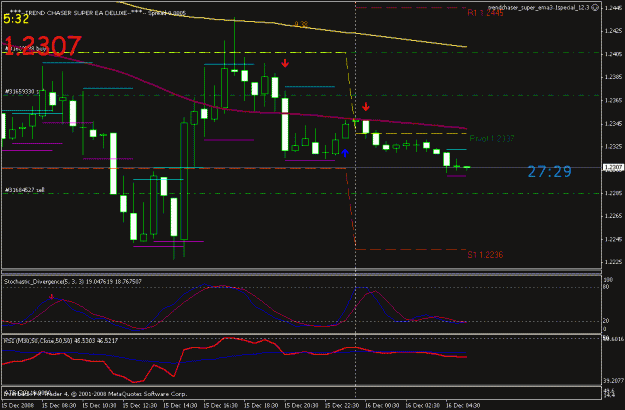Click the RSI scale value 39.2077
This screenshot has height=410, width=625.
pos(613,381)
